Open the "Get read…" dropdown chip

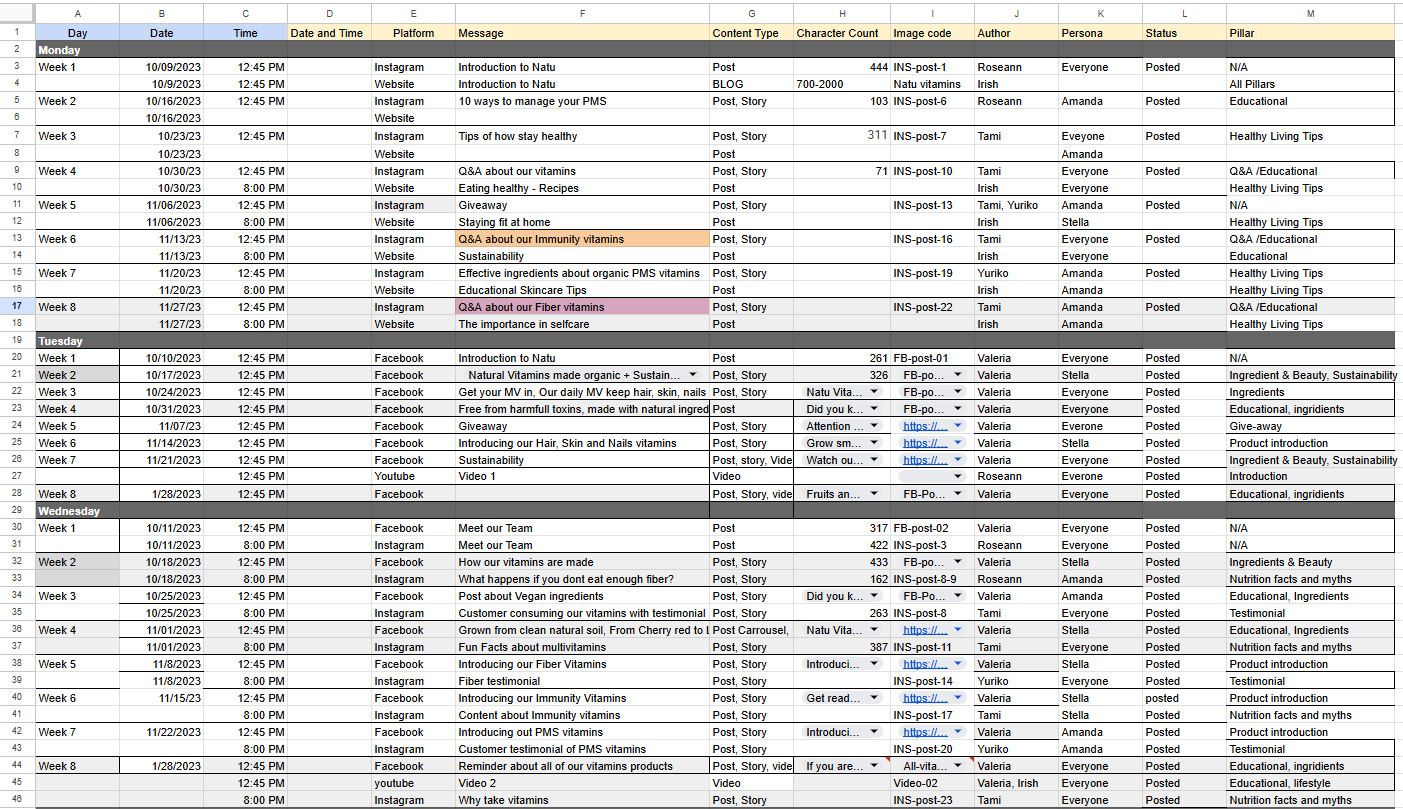click(x=874, y=698)
